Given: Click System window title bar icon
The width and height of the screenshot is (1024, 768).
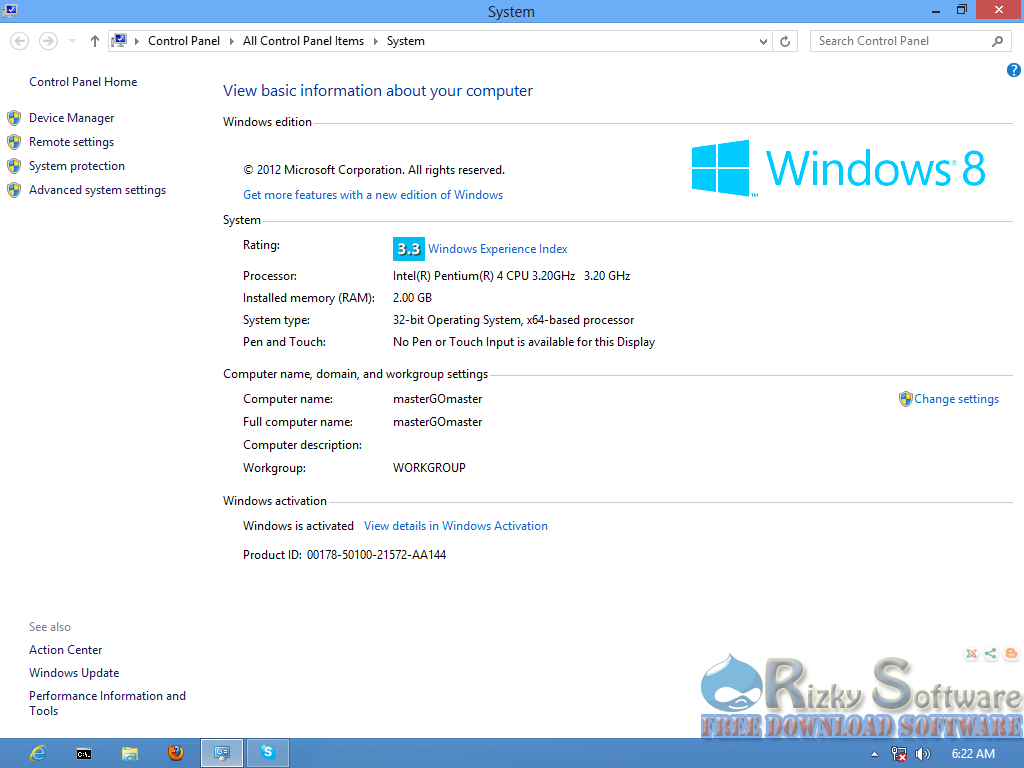Looking at the screenshot, I should click(x=9, y=10).
